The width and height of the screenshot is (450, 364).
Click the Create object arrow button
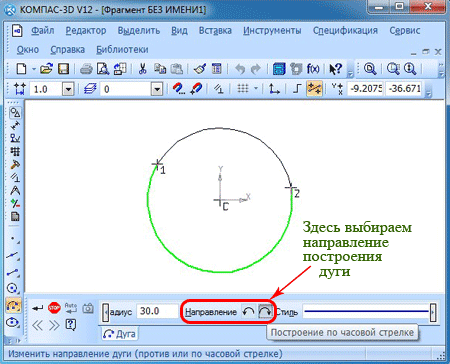[x=37, y=308]
